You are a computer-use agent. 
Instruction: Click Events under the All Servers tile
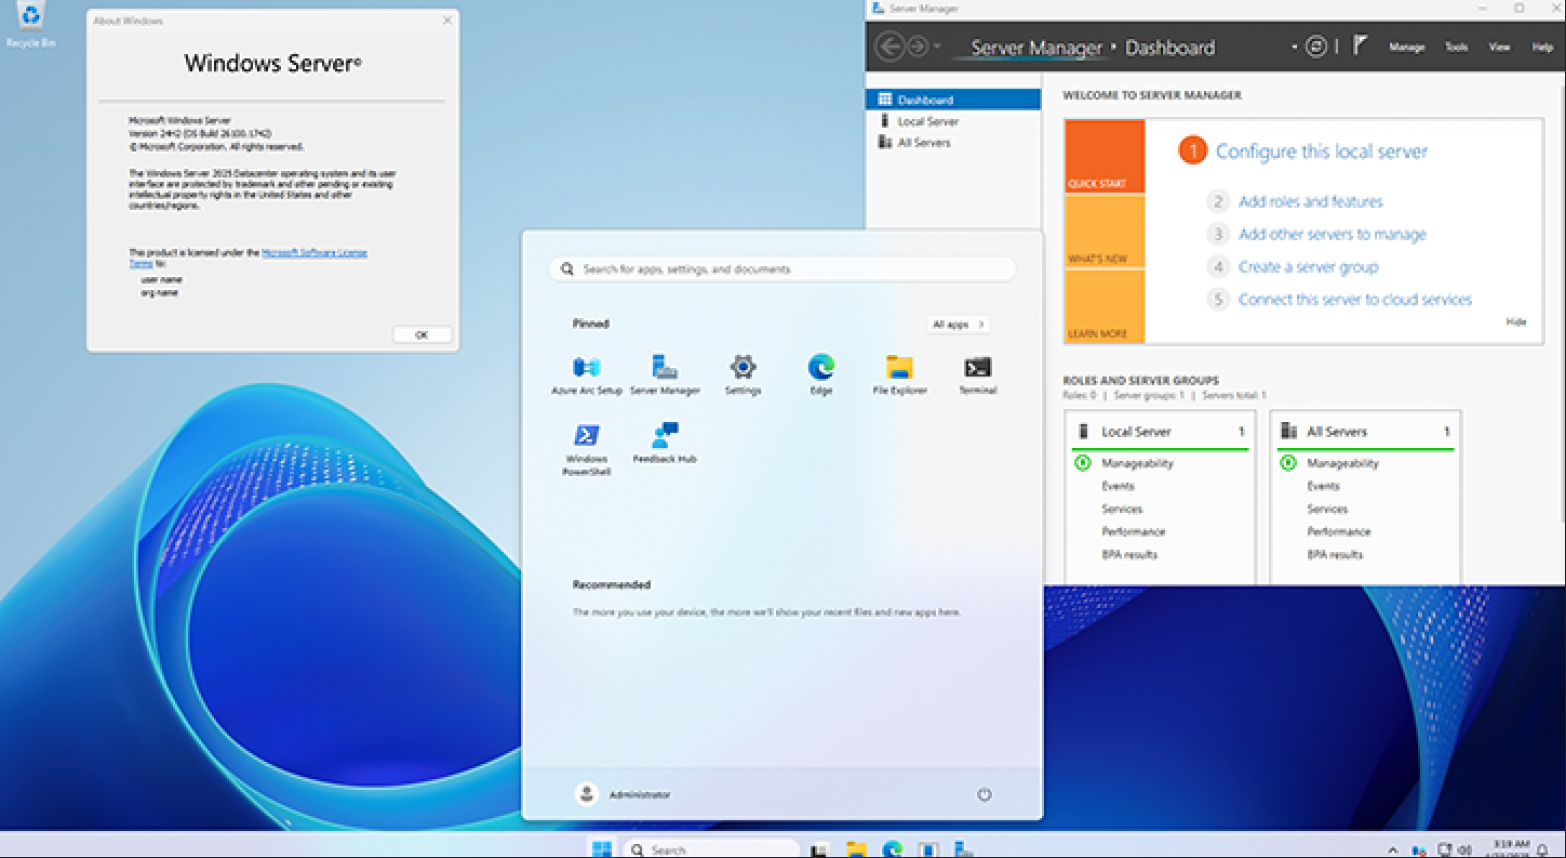tap(1323, 486)
